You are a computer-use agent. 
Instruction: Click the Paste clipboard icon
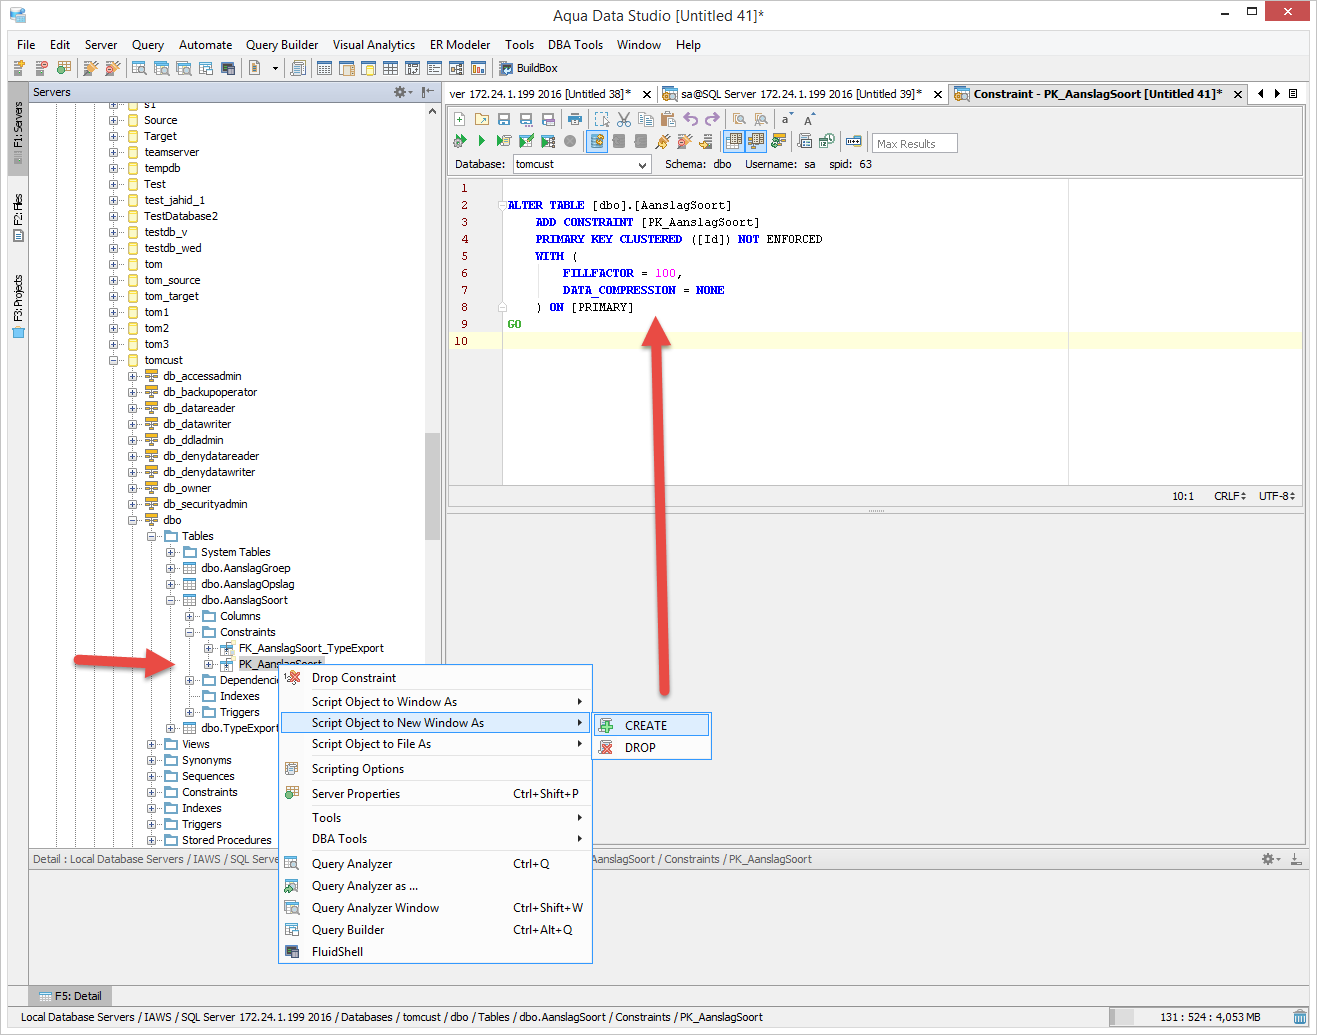click(x=667, y=119)
